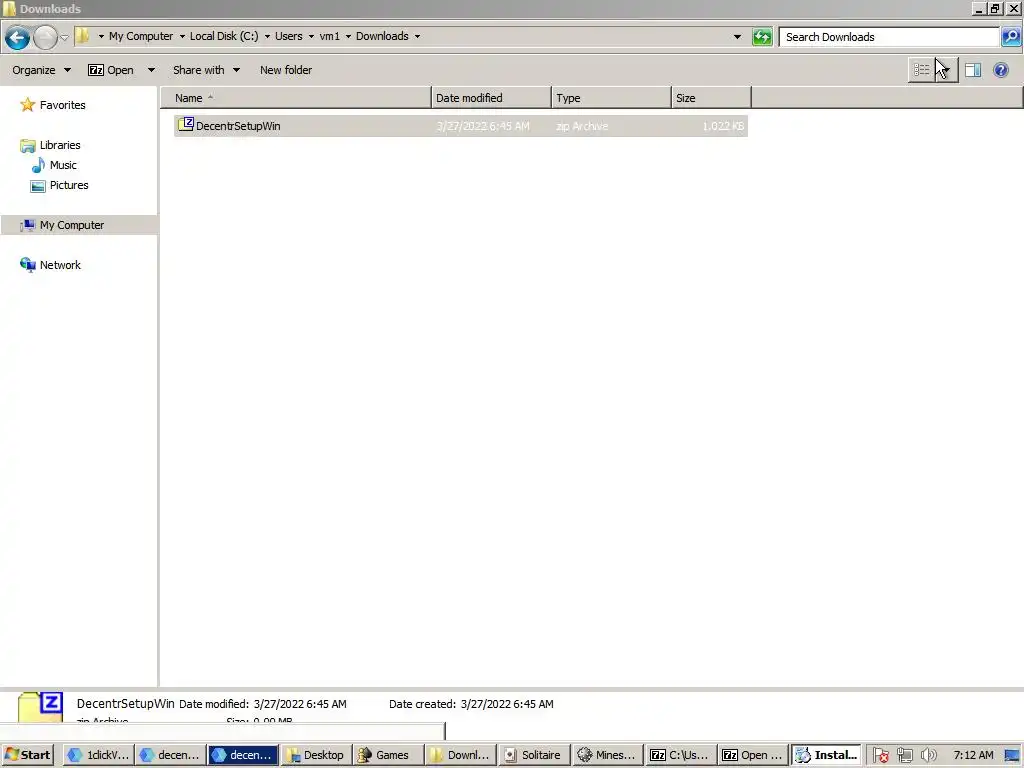Expand the vm1 breadcrumb arrow

tap(348, 37)
